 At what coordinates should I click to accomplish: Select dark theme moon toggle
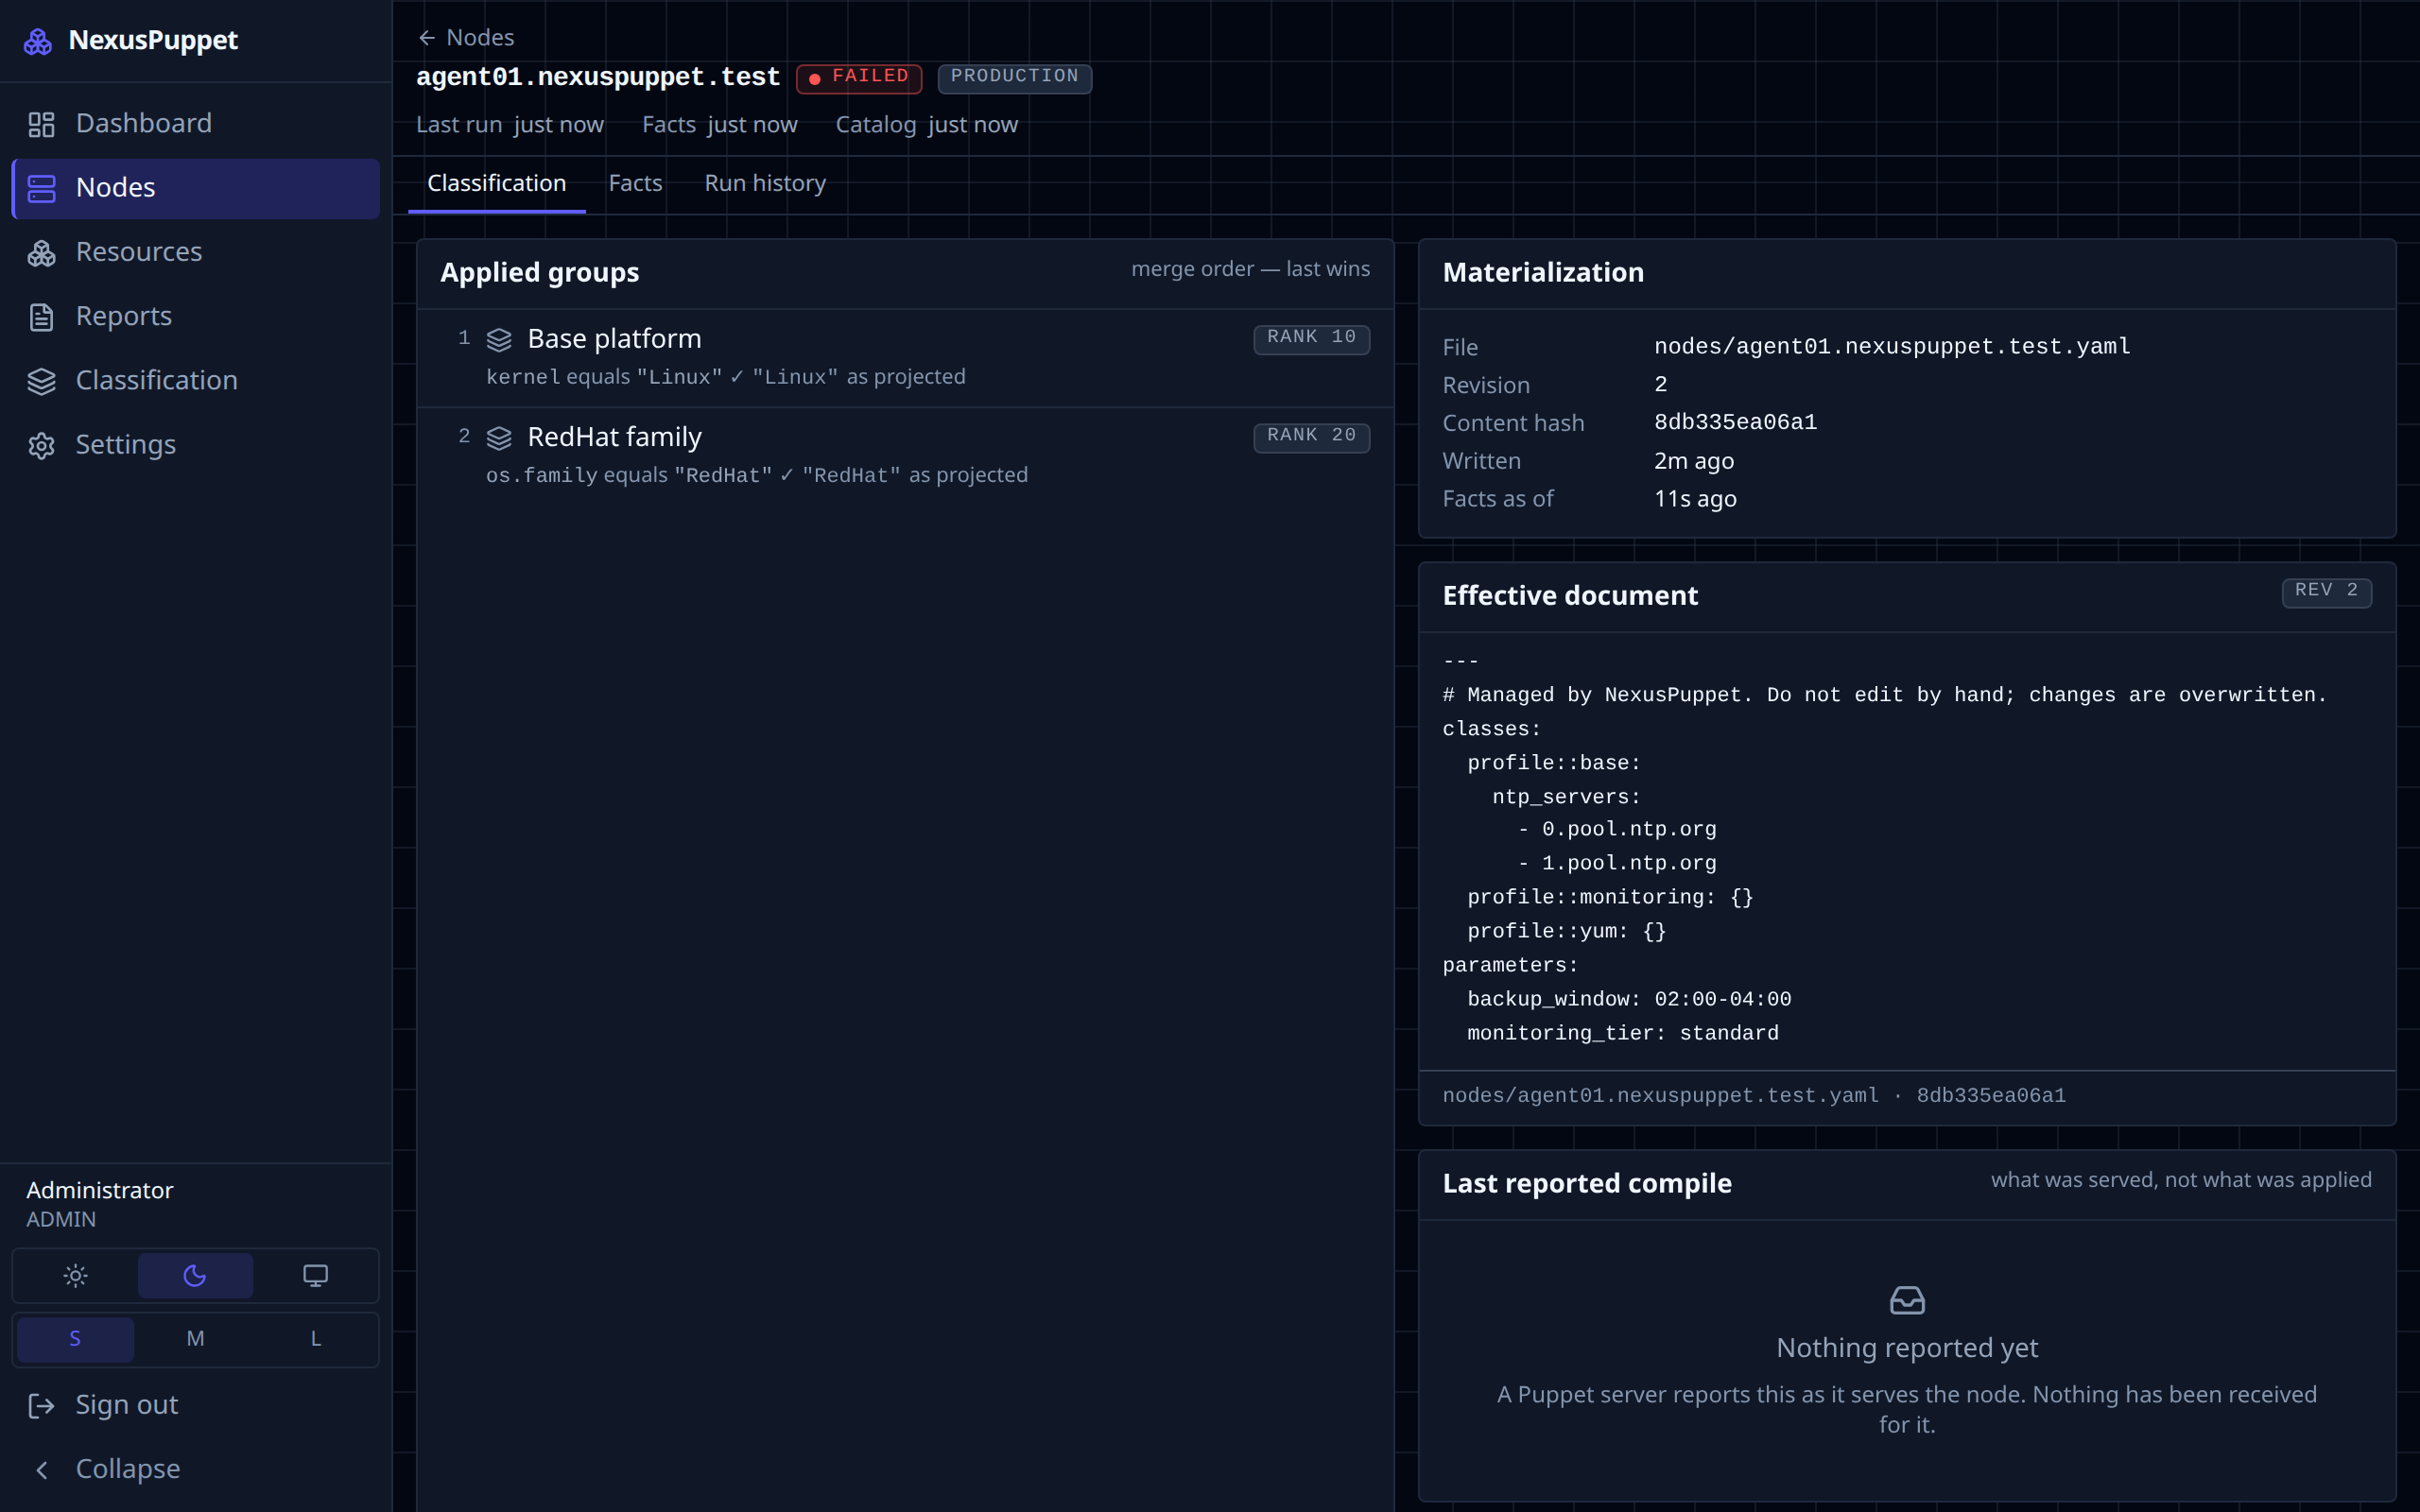[x=195, y=1275]
